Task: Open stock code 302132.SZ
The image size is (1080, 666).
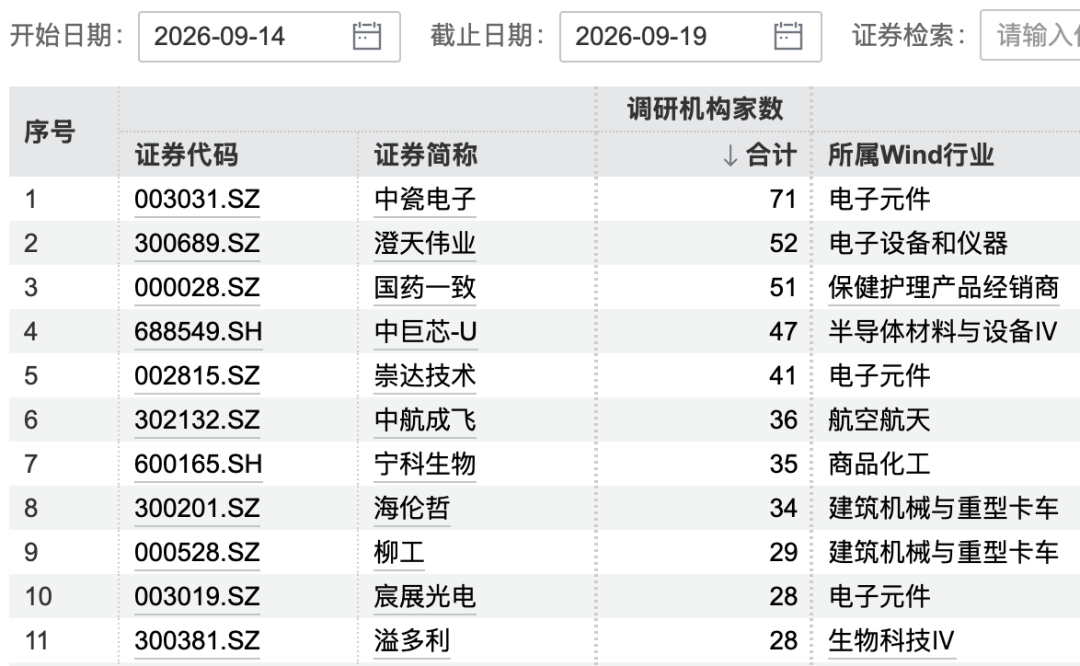Action: (197, 419)
